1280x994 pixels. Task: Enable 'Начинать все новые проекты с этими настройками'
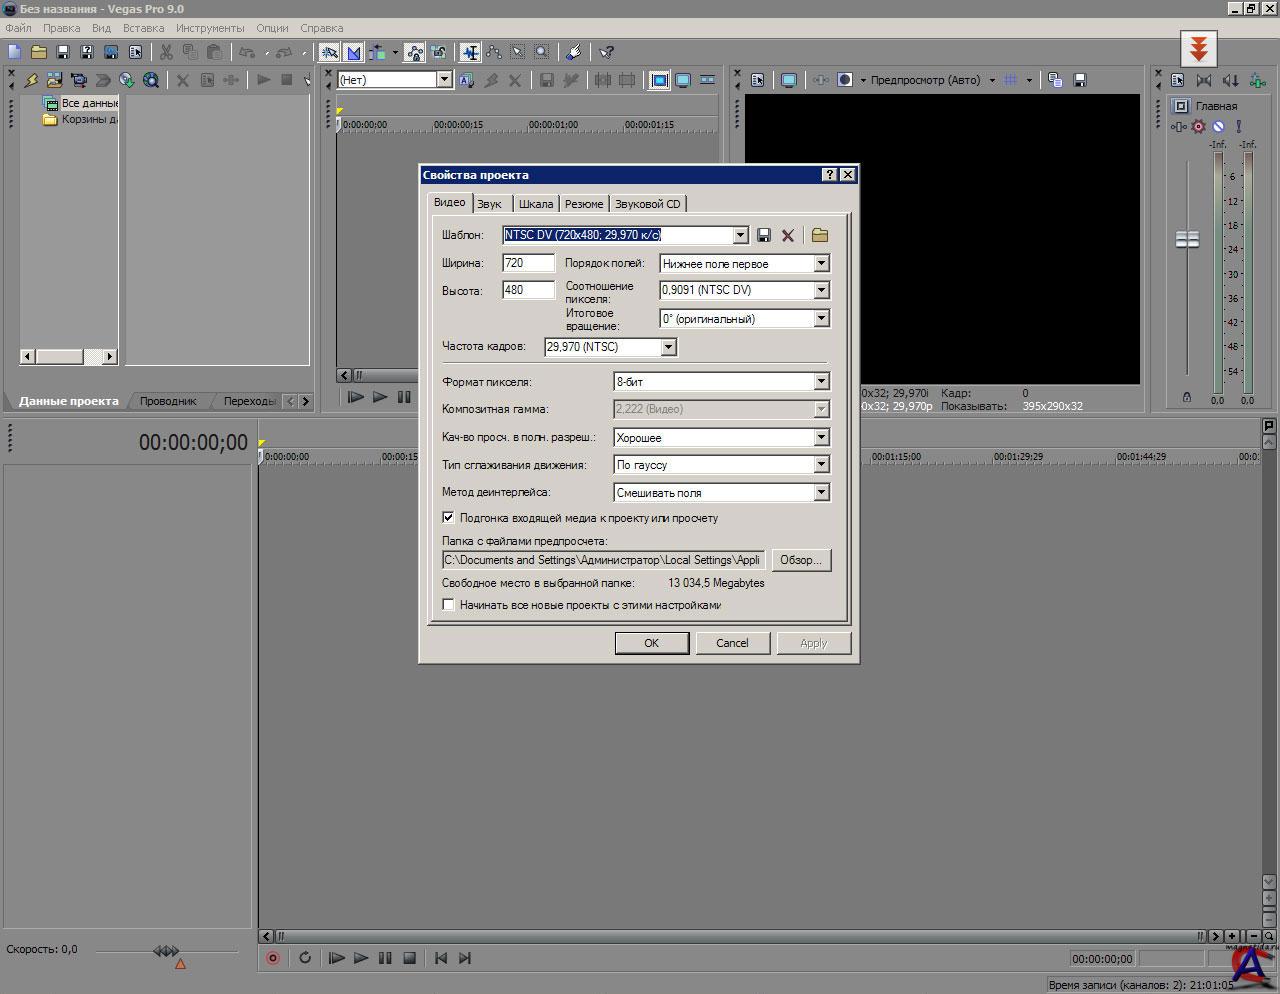[448, 605]
